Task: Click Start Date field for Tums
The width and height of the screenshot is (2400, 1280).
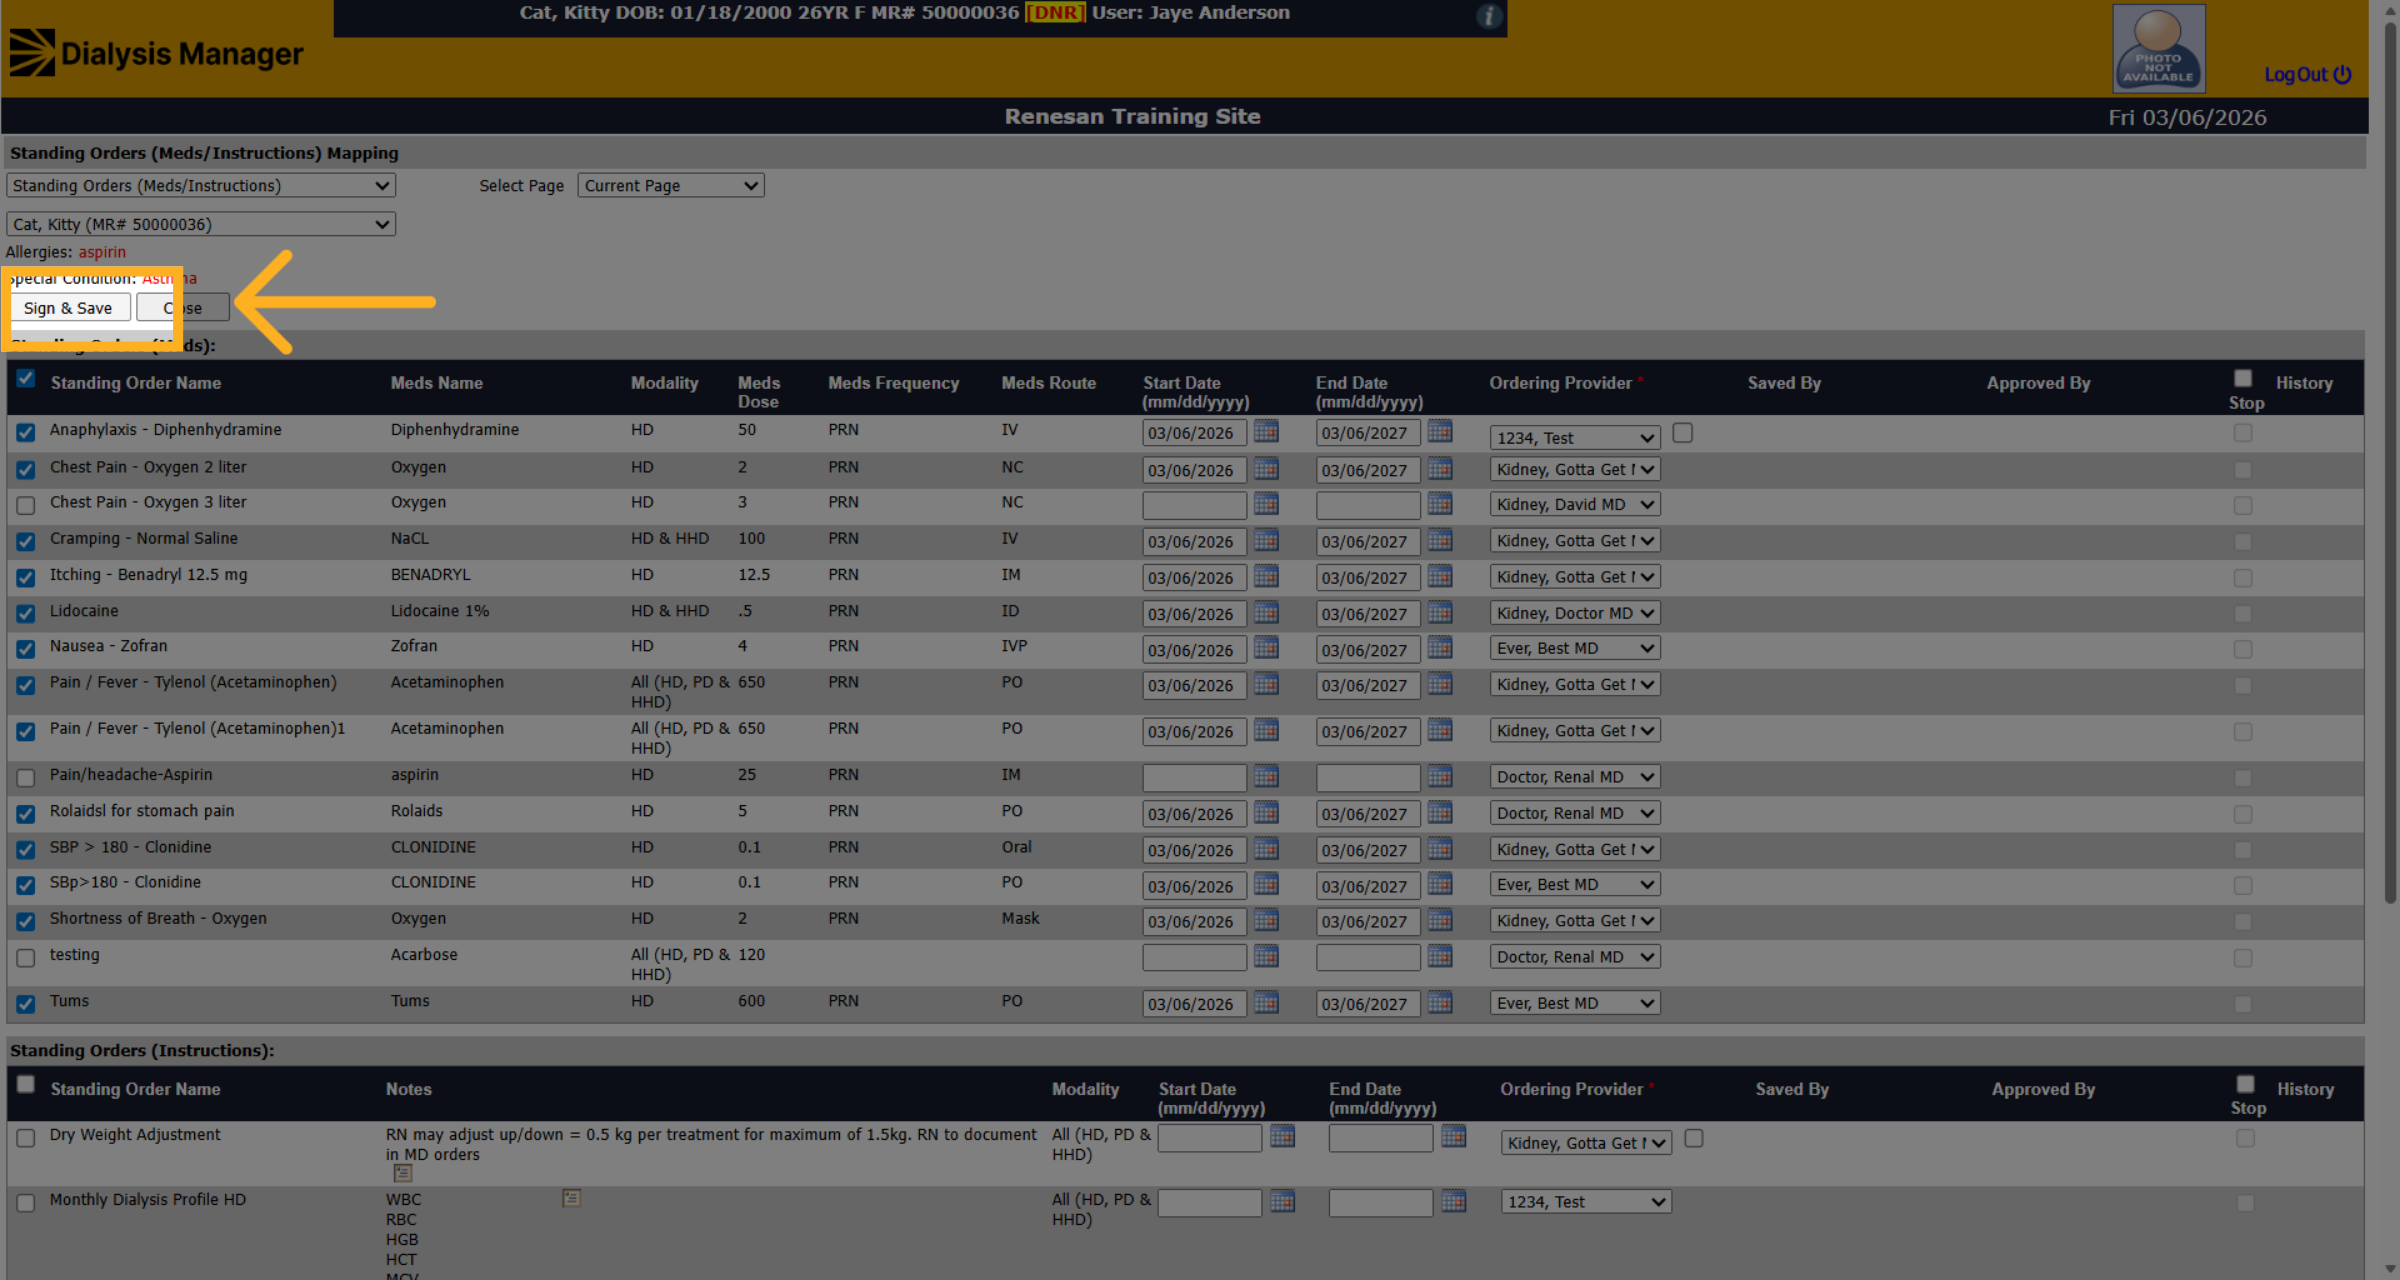Action: pos(1194,1004)
